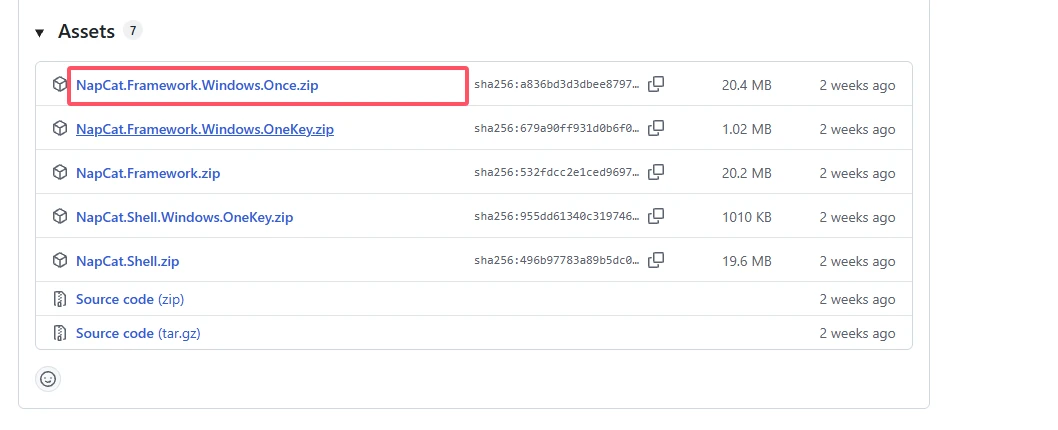Download Source code (zip)
The height and width of the screenshot is (430, 1058).
click(130, 299)
